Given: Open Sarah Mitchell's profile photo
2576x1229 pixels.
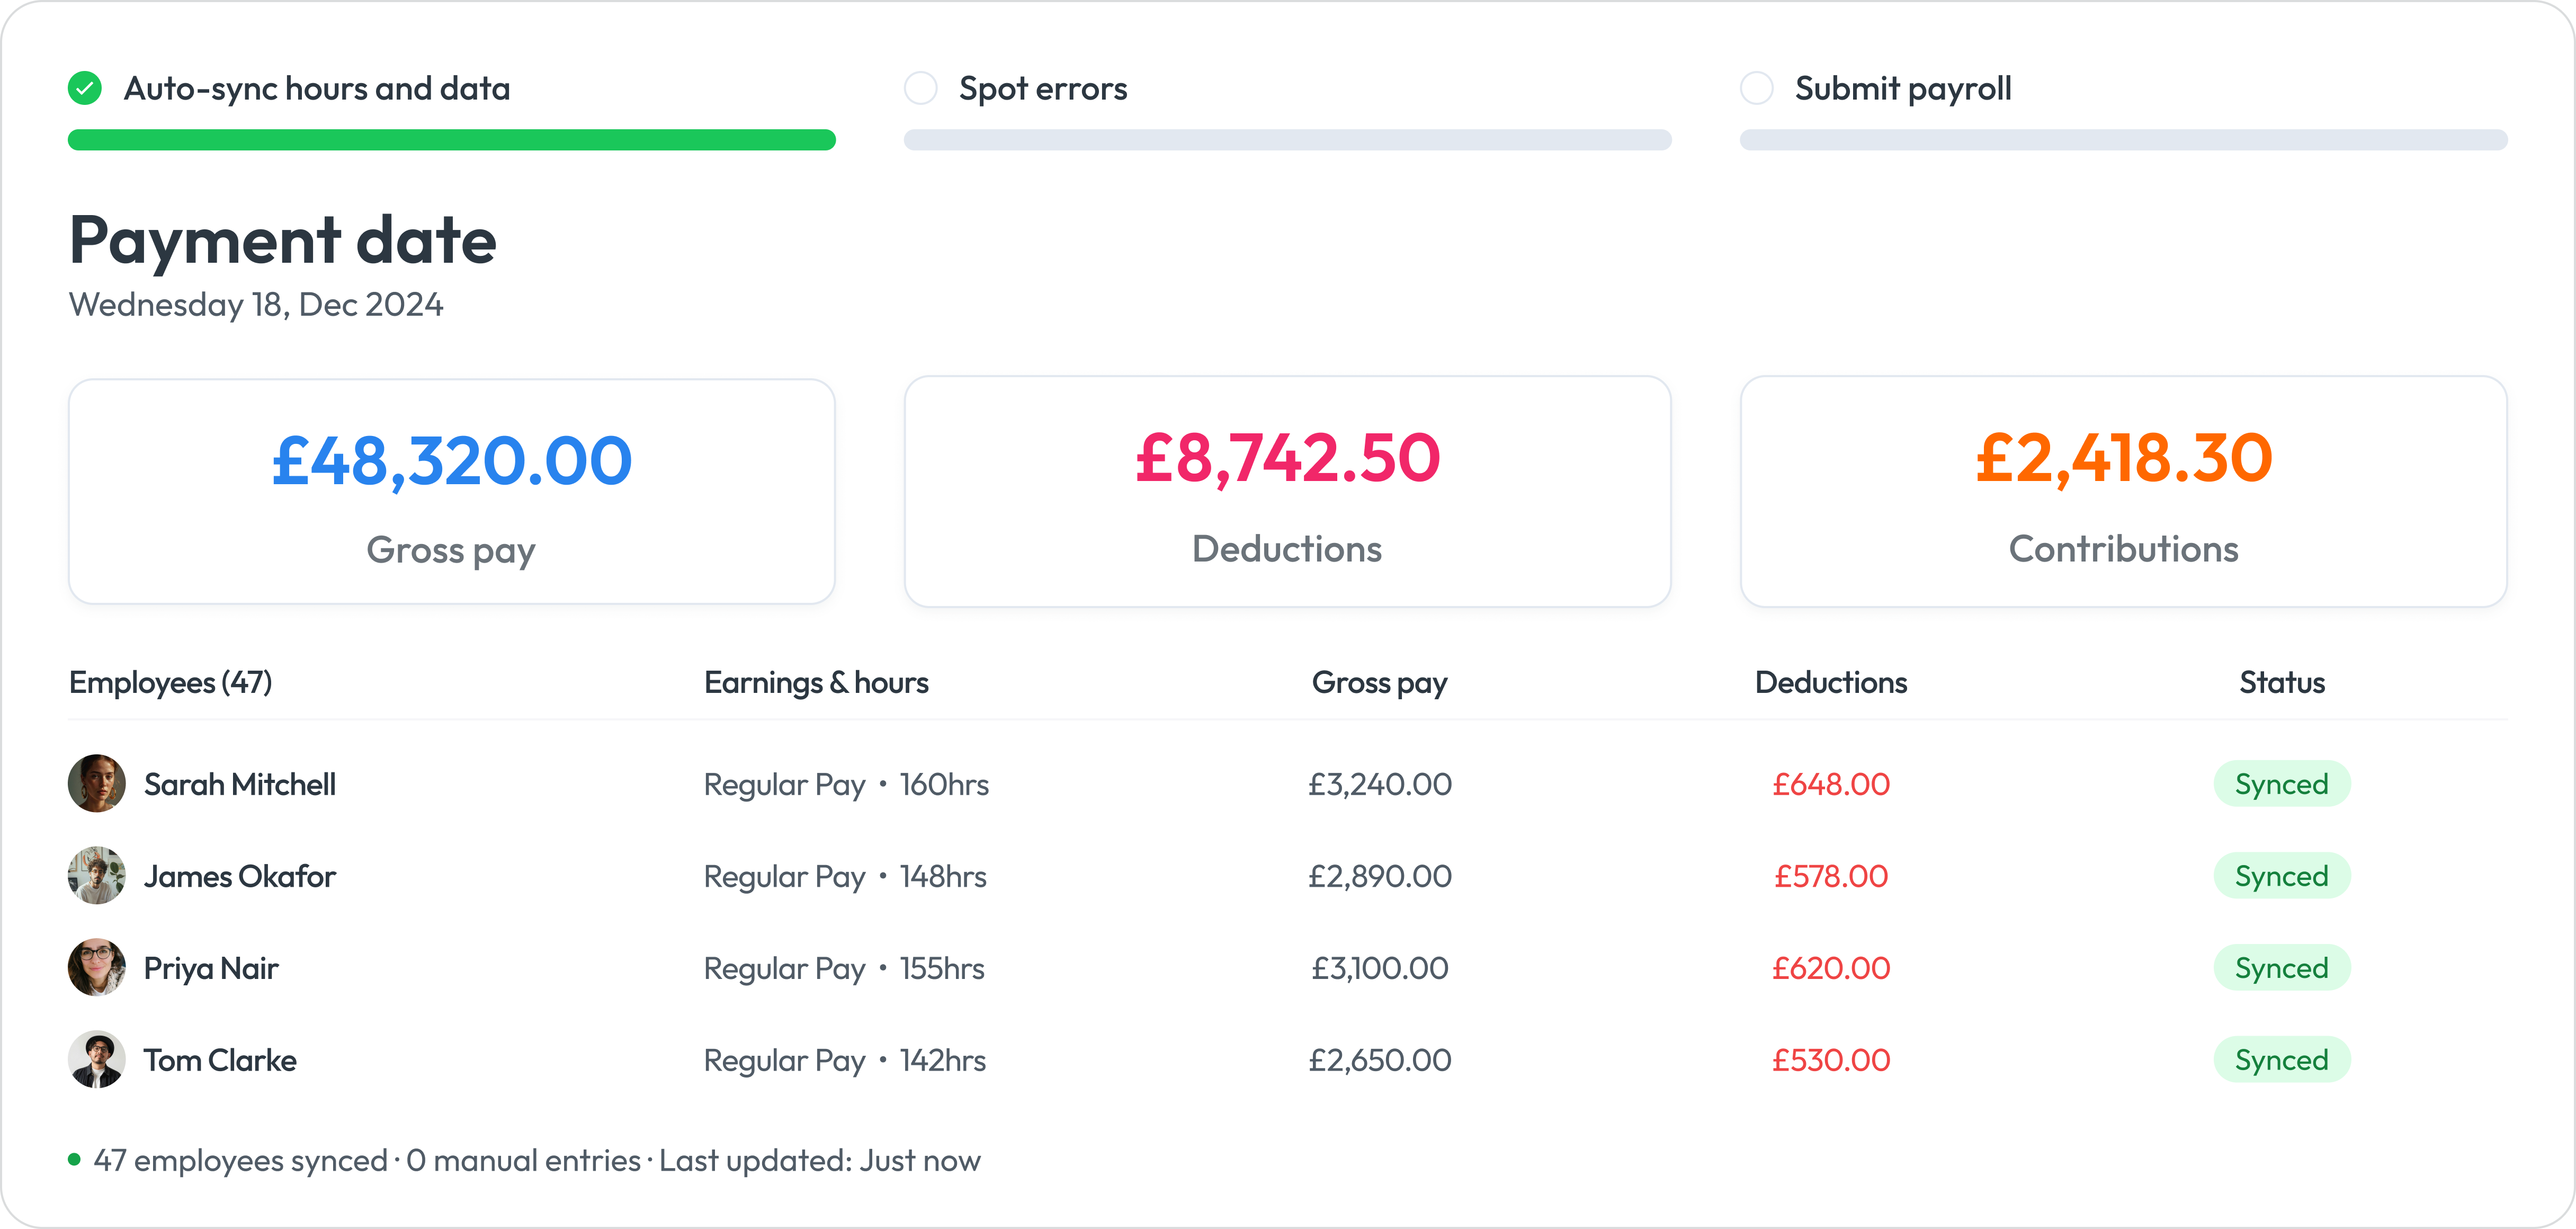Looking at the screenshot, I should coord(96,783).
